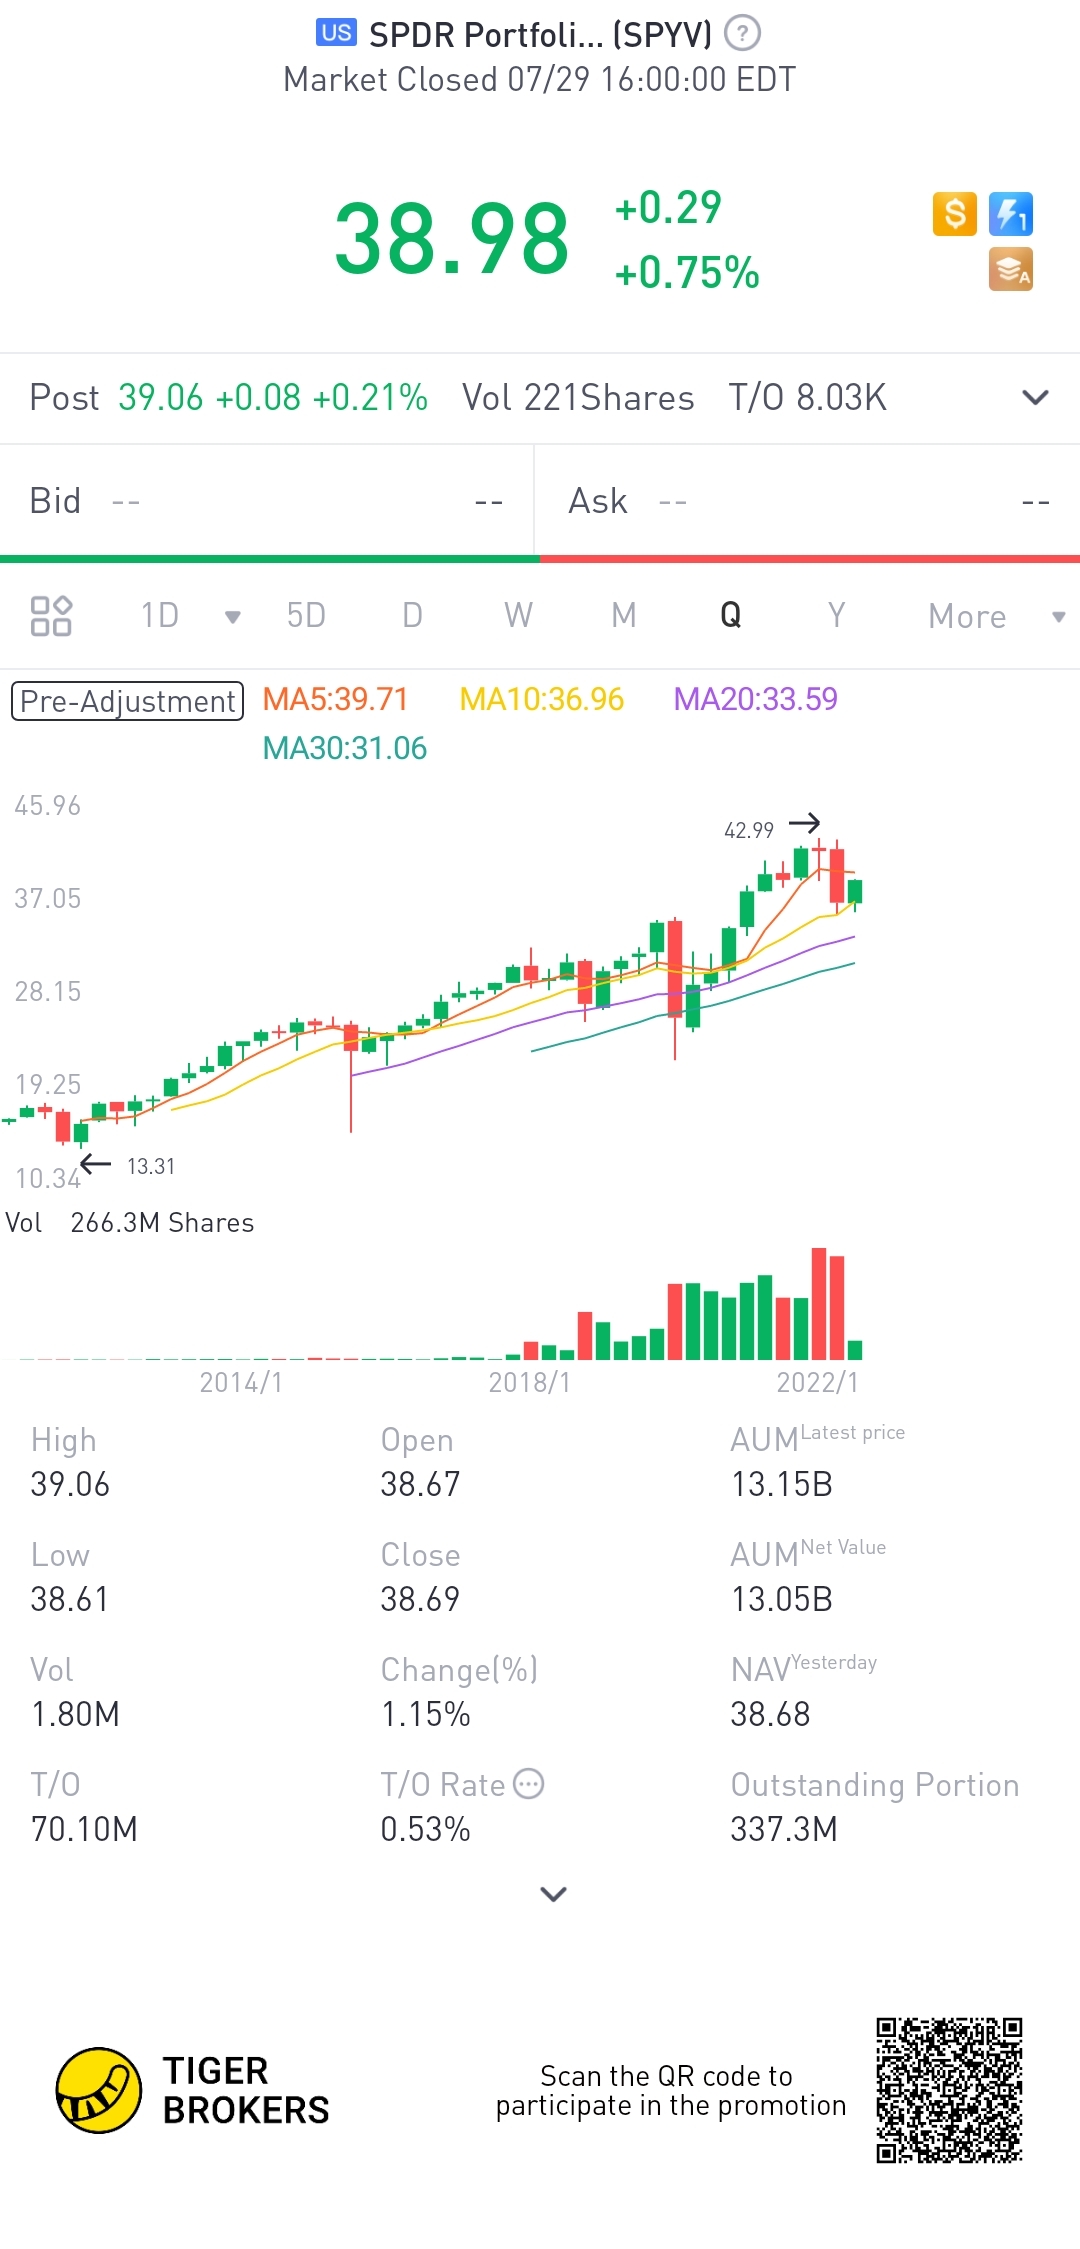The height and width of the screenshot is (2249, 1080).
Task: Tap the tallest red volume bar
Action: tap(819, 1304)
